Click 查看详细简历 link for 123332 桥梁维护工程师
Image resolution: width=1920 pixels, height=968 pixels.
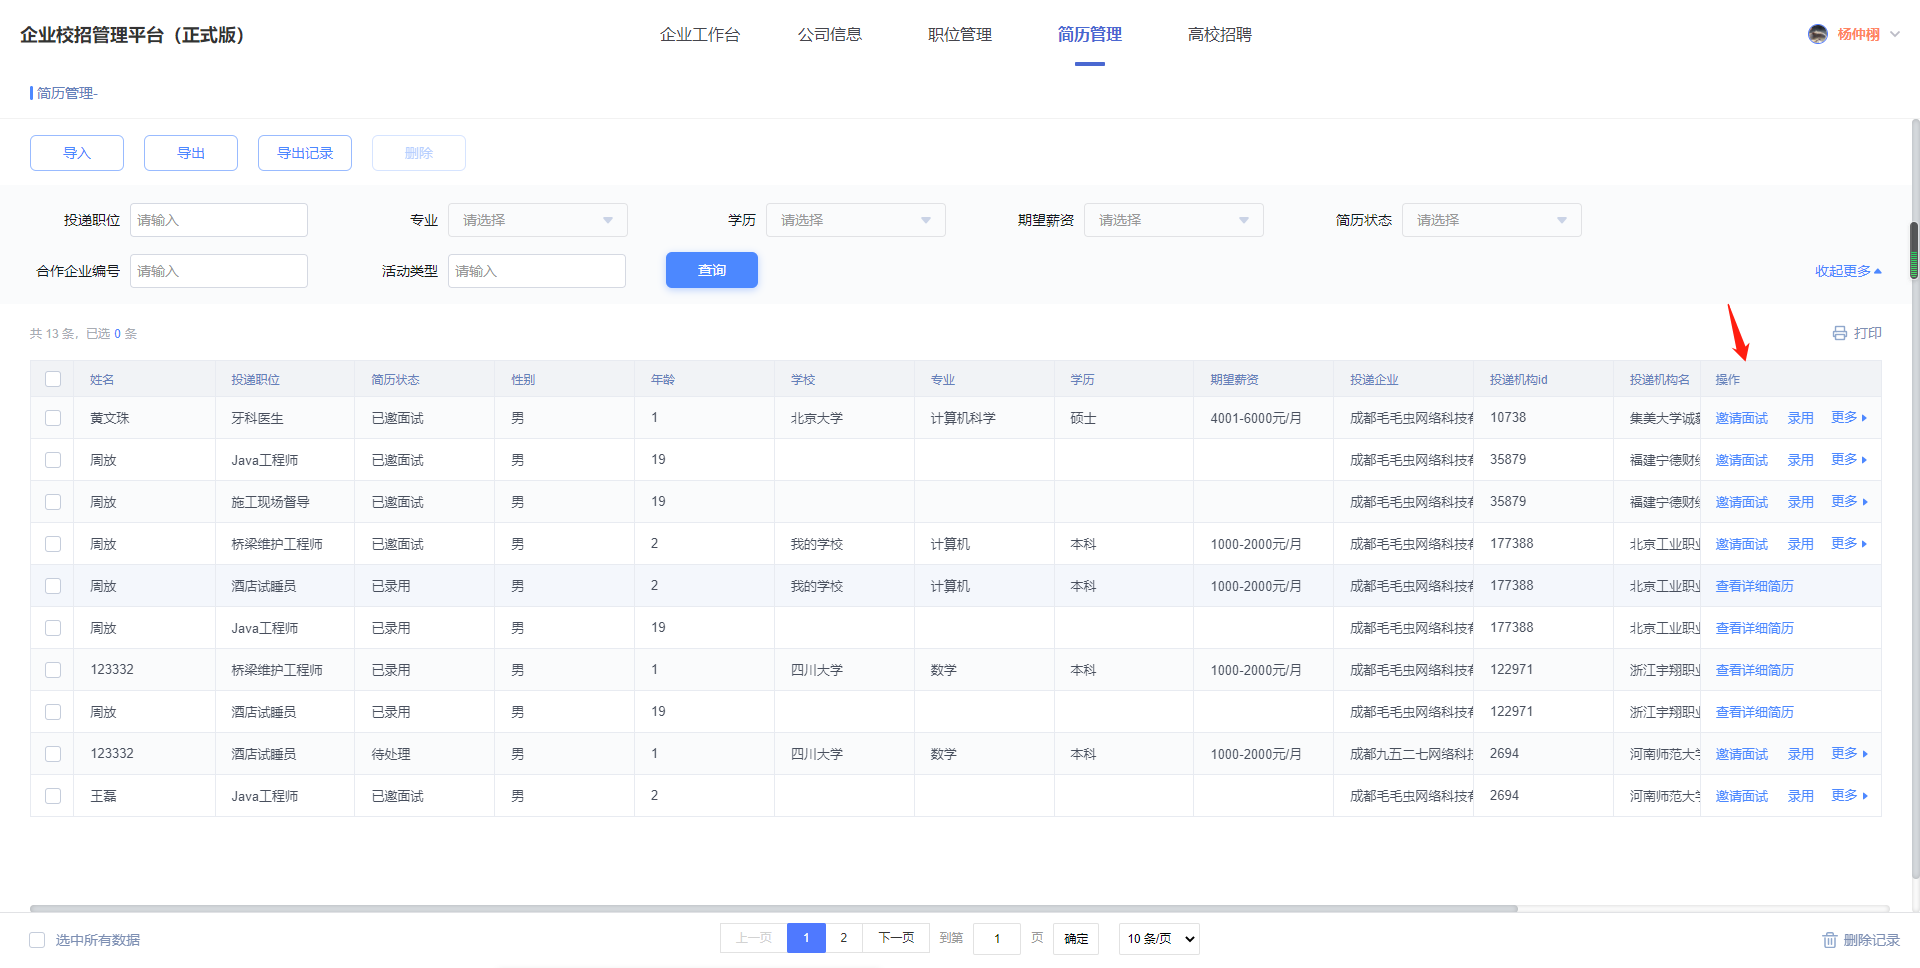(1754, 670)
